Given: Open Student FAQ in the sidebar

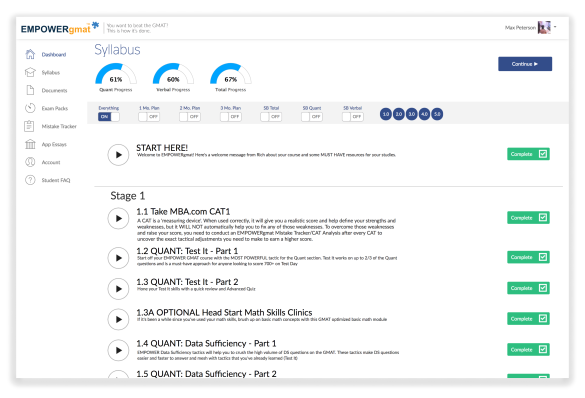Looking at the screenshot, I should [56, 180].
